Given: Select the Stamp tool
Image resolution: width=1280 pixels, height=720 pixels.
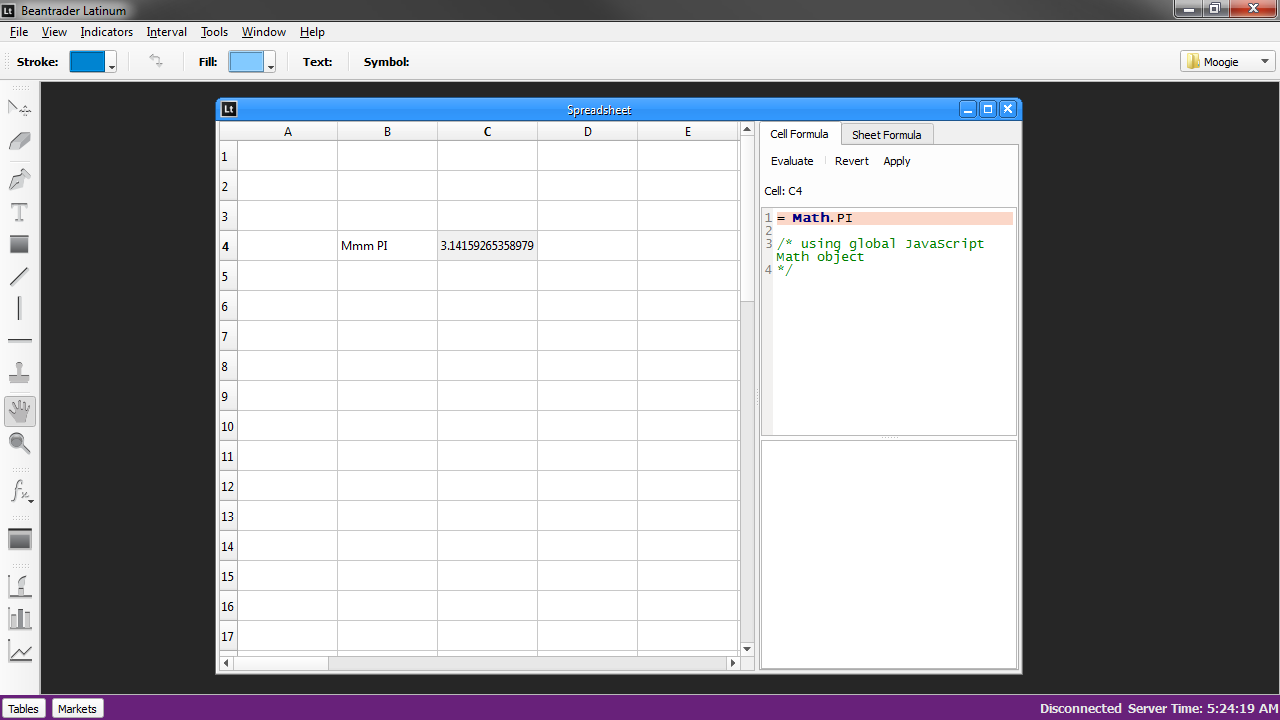Looking at the screenshot, I should coord(20,374).
